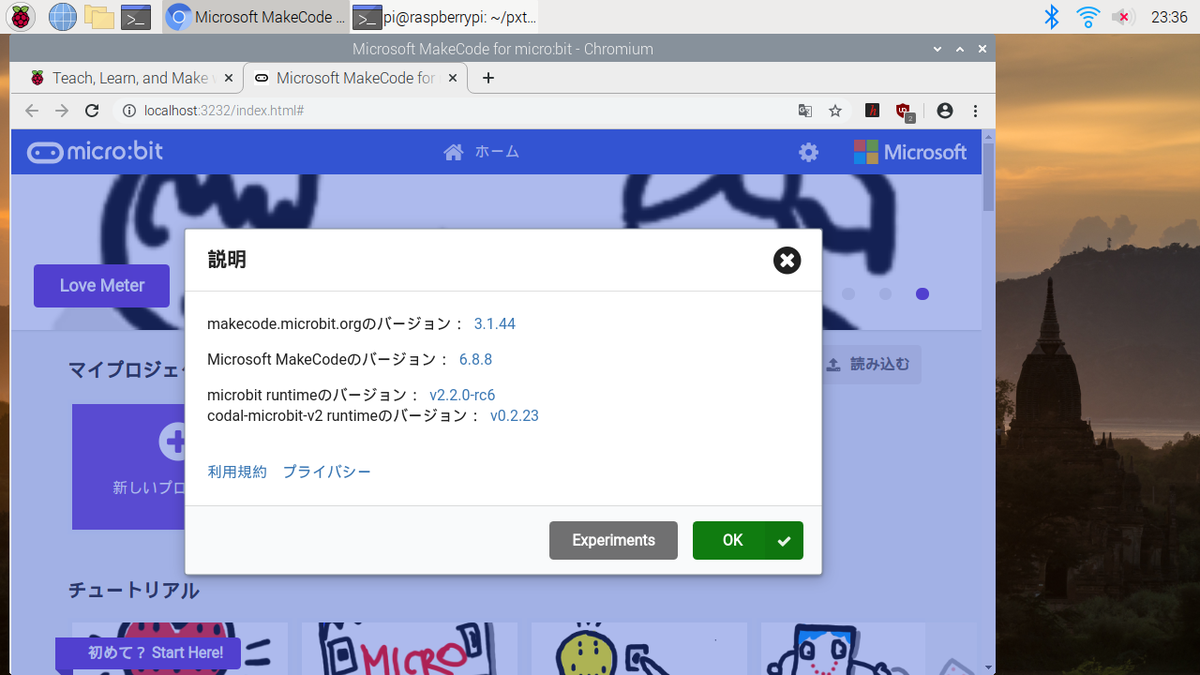Image resolution: width=1200 pixels, height=675 pixels.
Task: Open Experiments from the dialog
Action: [613, 540]
